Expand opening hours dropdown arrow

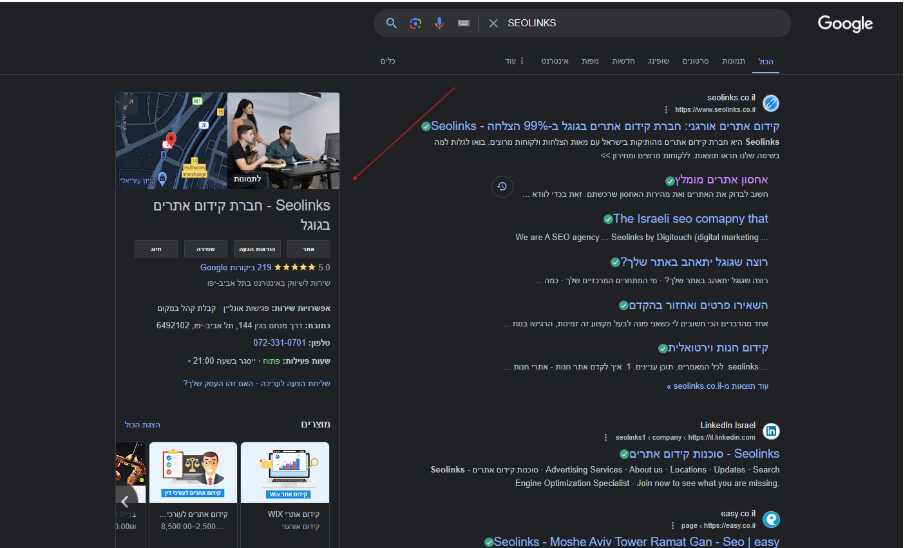189,361
